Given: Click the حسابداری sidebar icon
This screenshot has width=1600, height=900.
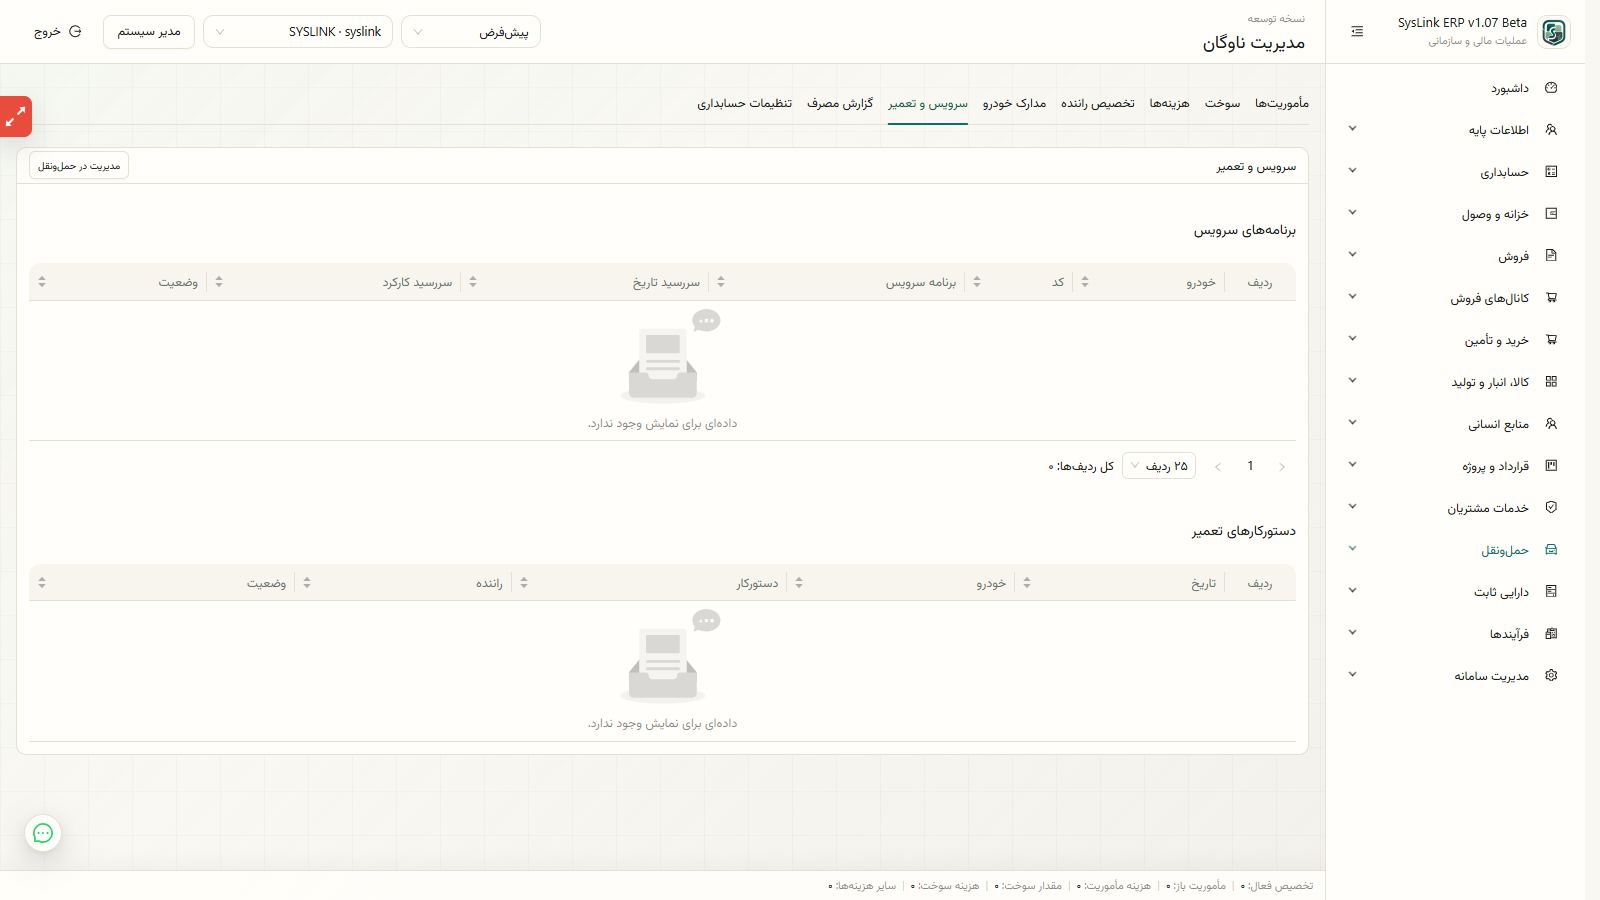Looking at the screenshot, I should click(1551, 172).
